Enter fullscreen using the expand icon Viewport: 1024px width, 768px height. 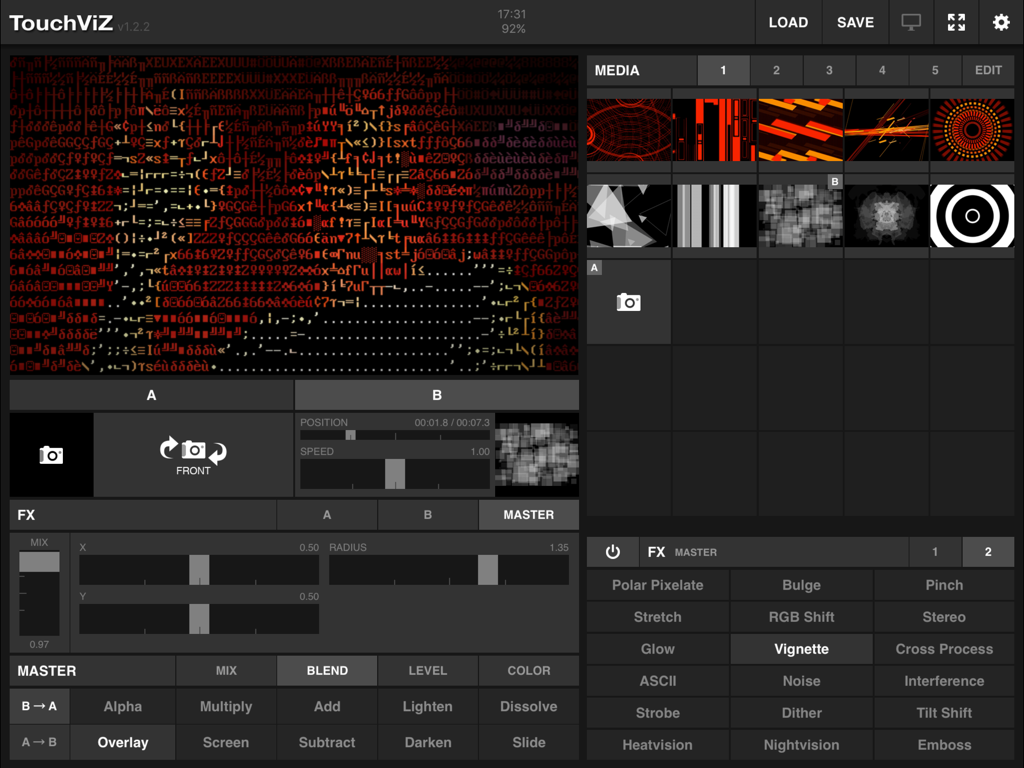[956, 22]
